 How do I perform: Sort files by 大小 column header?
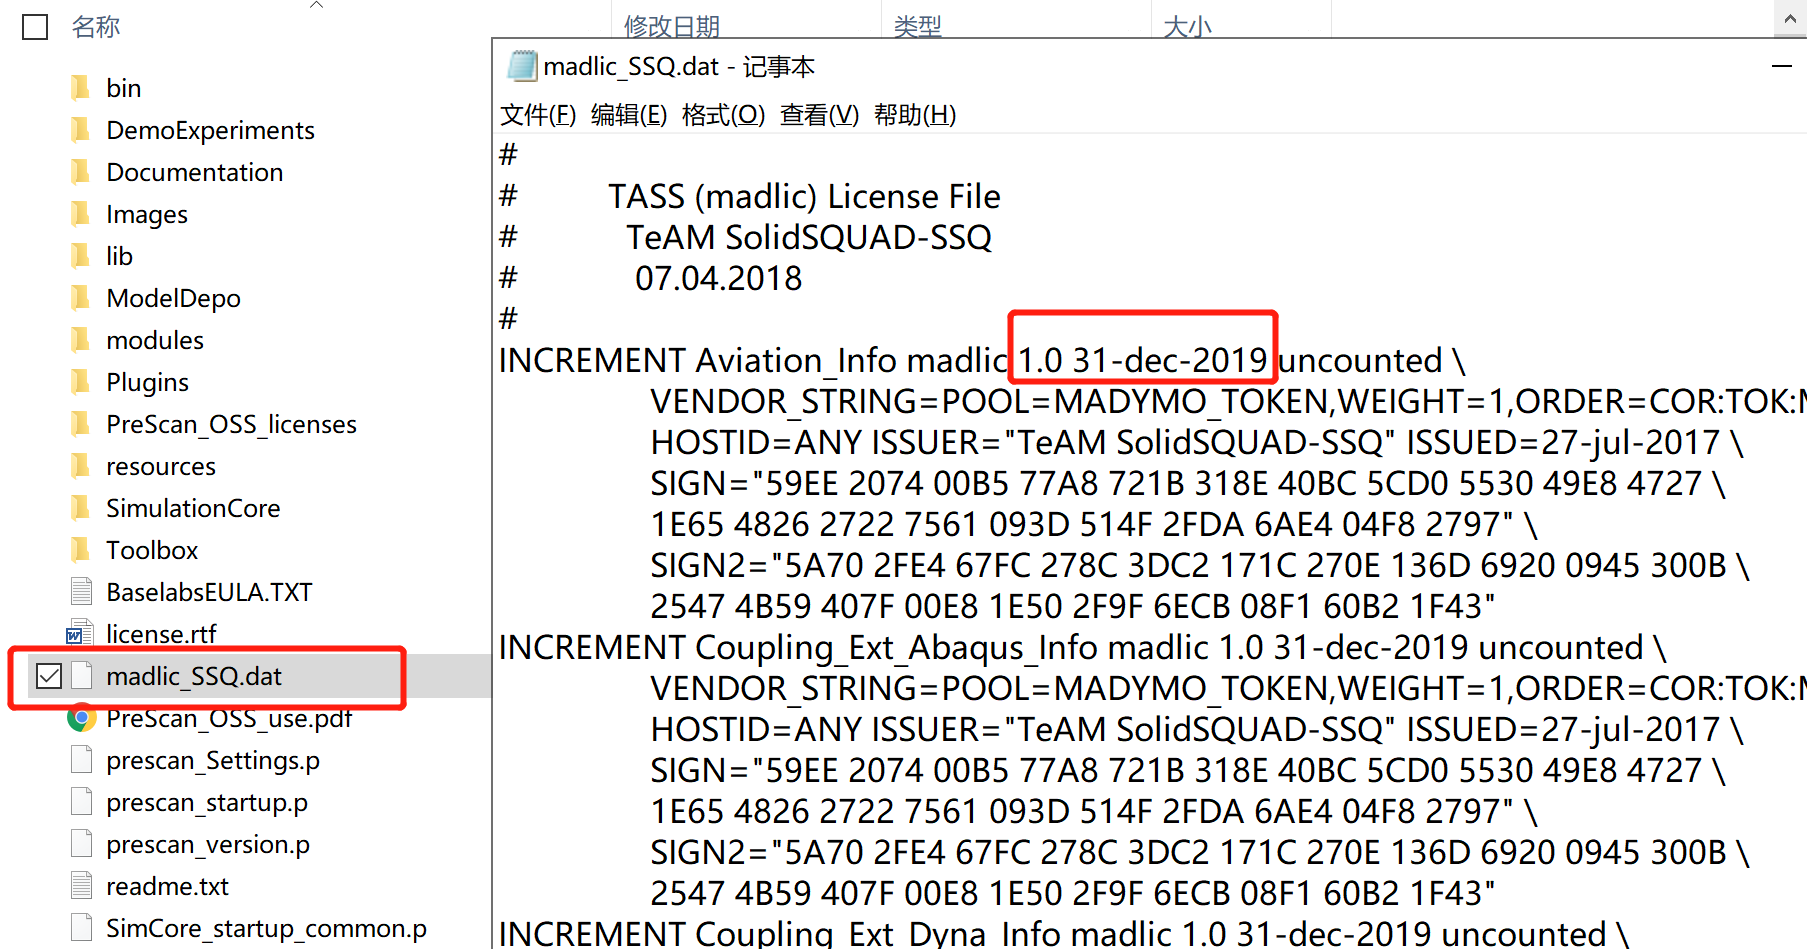(1188, 27)
